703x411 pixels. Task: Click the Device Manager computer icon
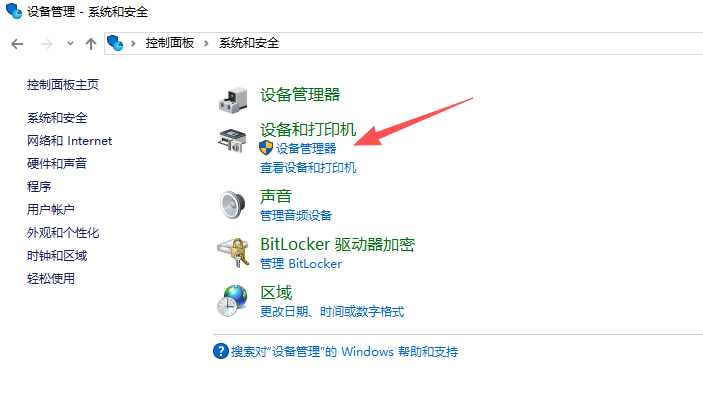coord(233,100)
